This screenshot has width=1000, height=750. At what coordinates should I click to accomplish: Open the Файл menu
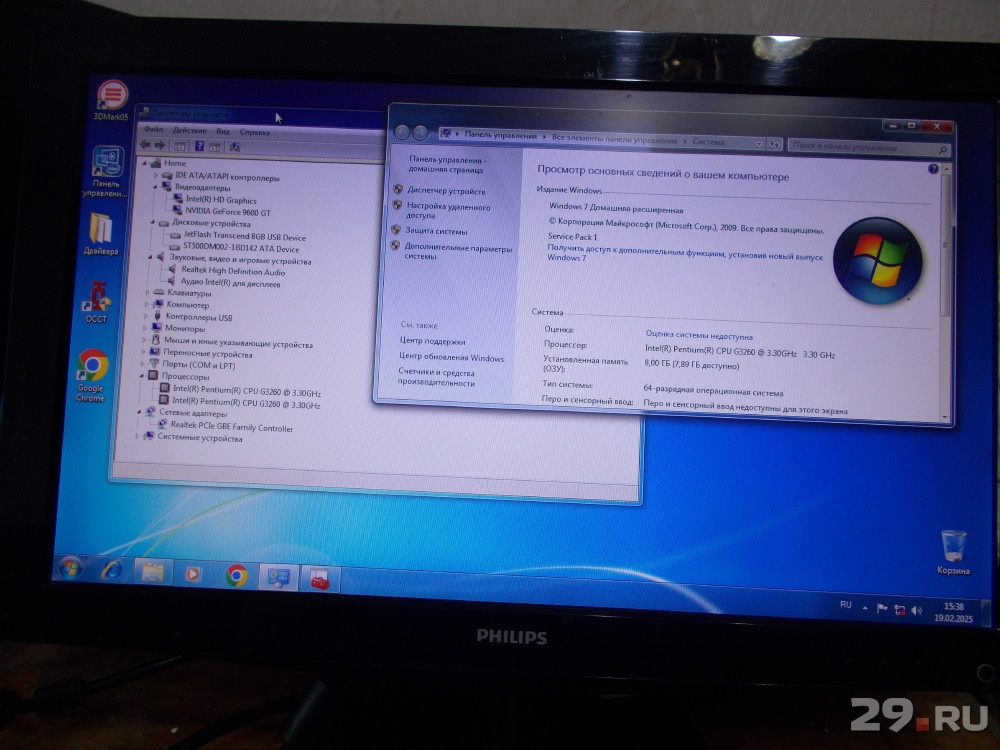pos(153,129)
